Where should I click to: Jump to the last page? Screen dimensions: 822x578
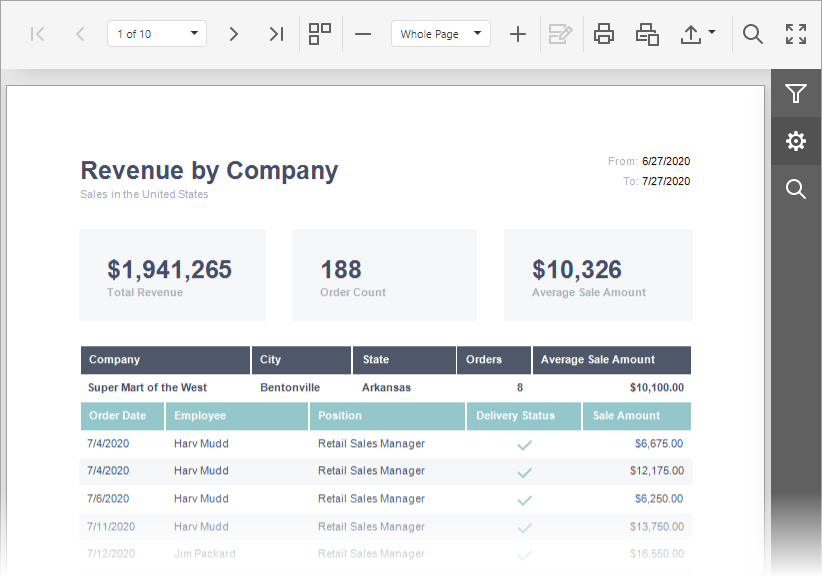(276, 34)
